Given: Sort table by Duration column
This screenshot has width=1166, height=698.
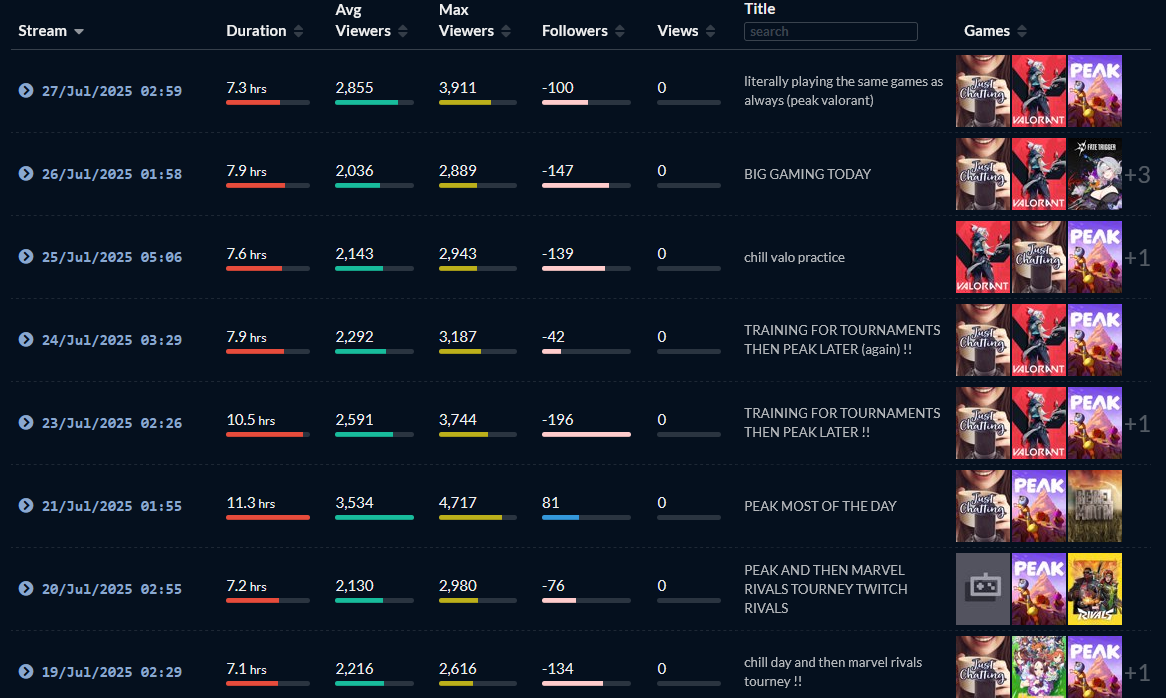Looking at the screenshot, I should tap(265, 30).
